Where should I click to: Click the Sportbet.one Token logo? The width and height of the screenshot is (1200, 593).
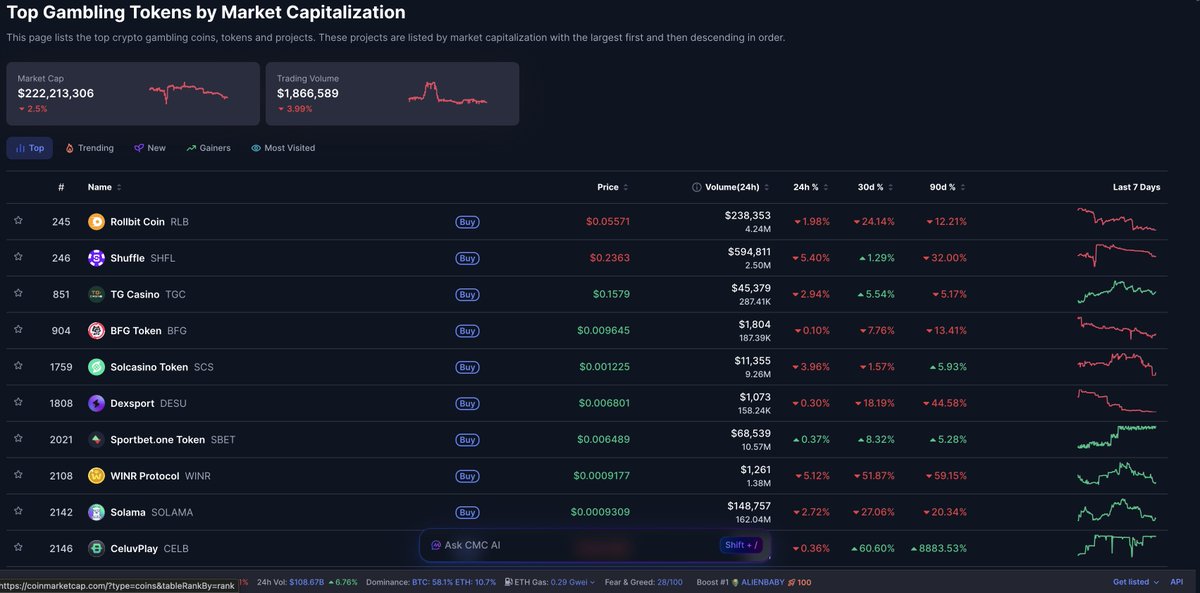(x=96, y=439)
